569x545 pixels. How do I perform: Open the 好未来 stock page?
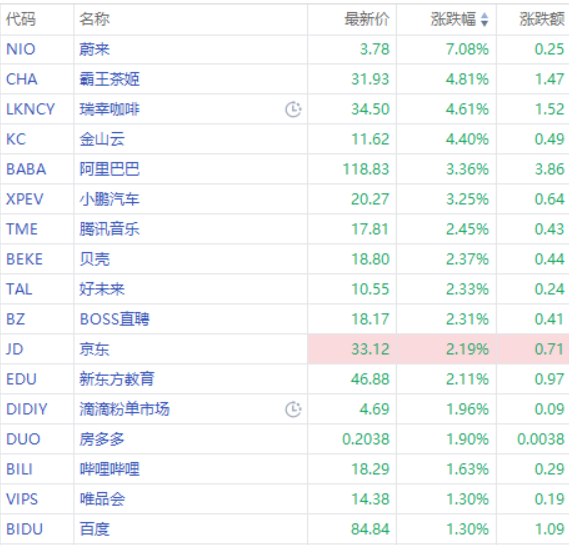click(102, 289)
